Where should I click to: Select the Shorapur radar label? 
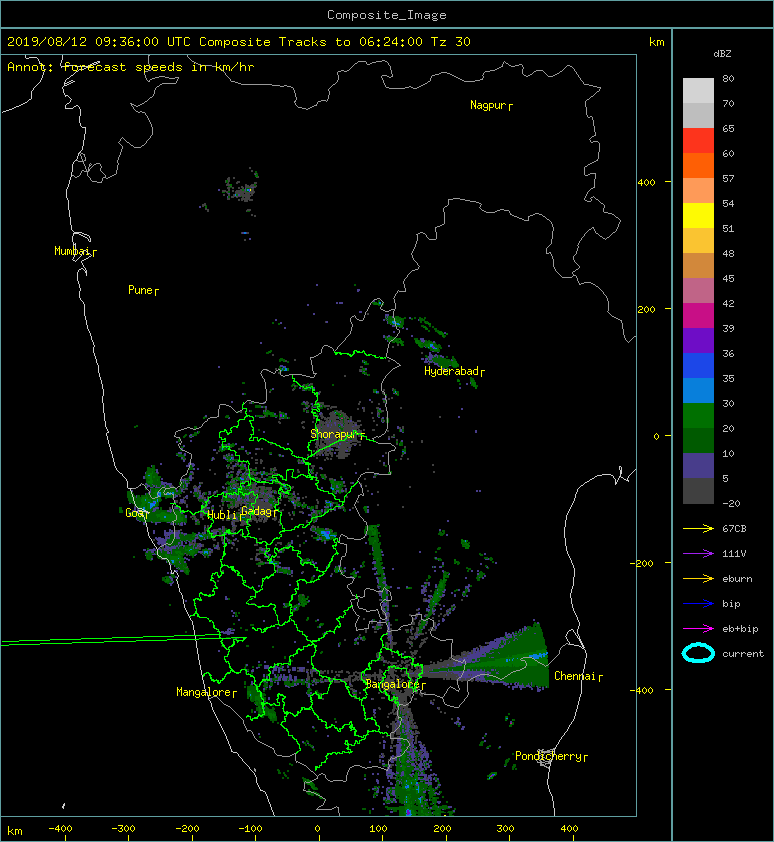[337, 434]
